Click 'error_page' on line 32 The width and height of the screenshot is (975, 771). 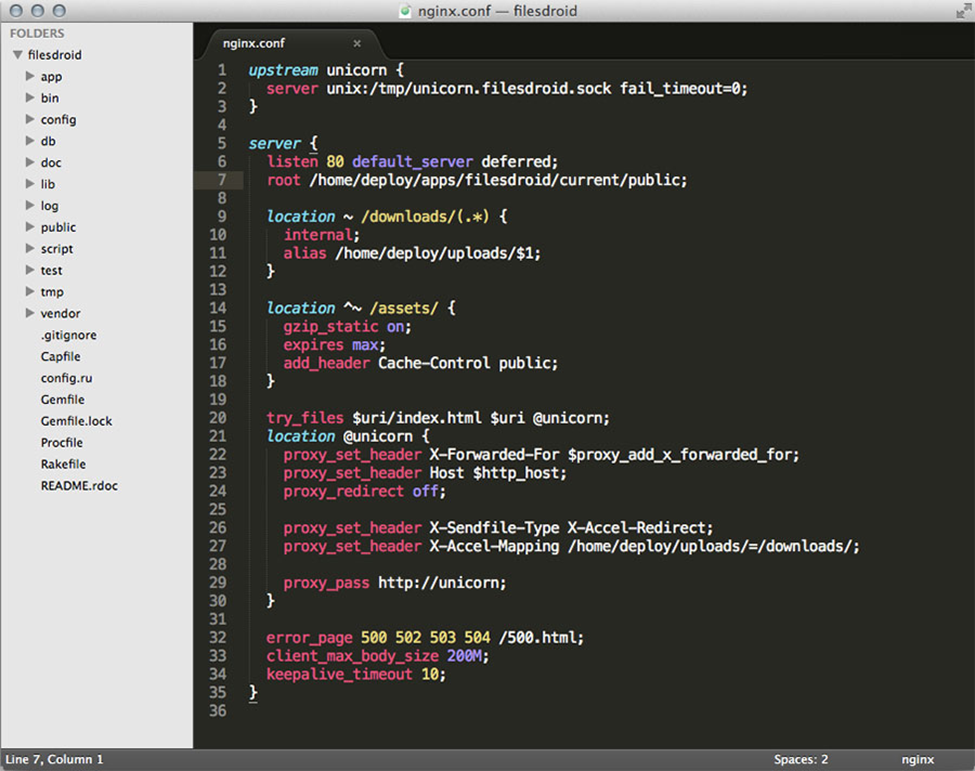pyautogui.click(x=309, y=637)
